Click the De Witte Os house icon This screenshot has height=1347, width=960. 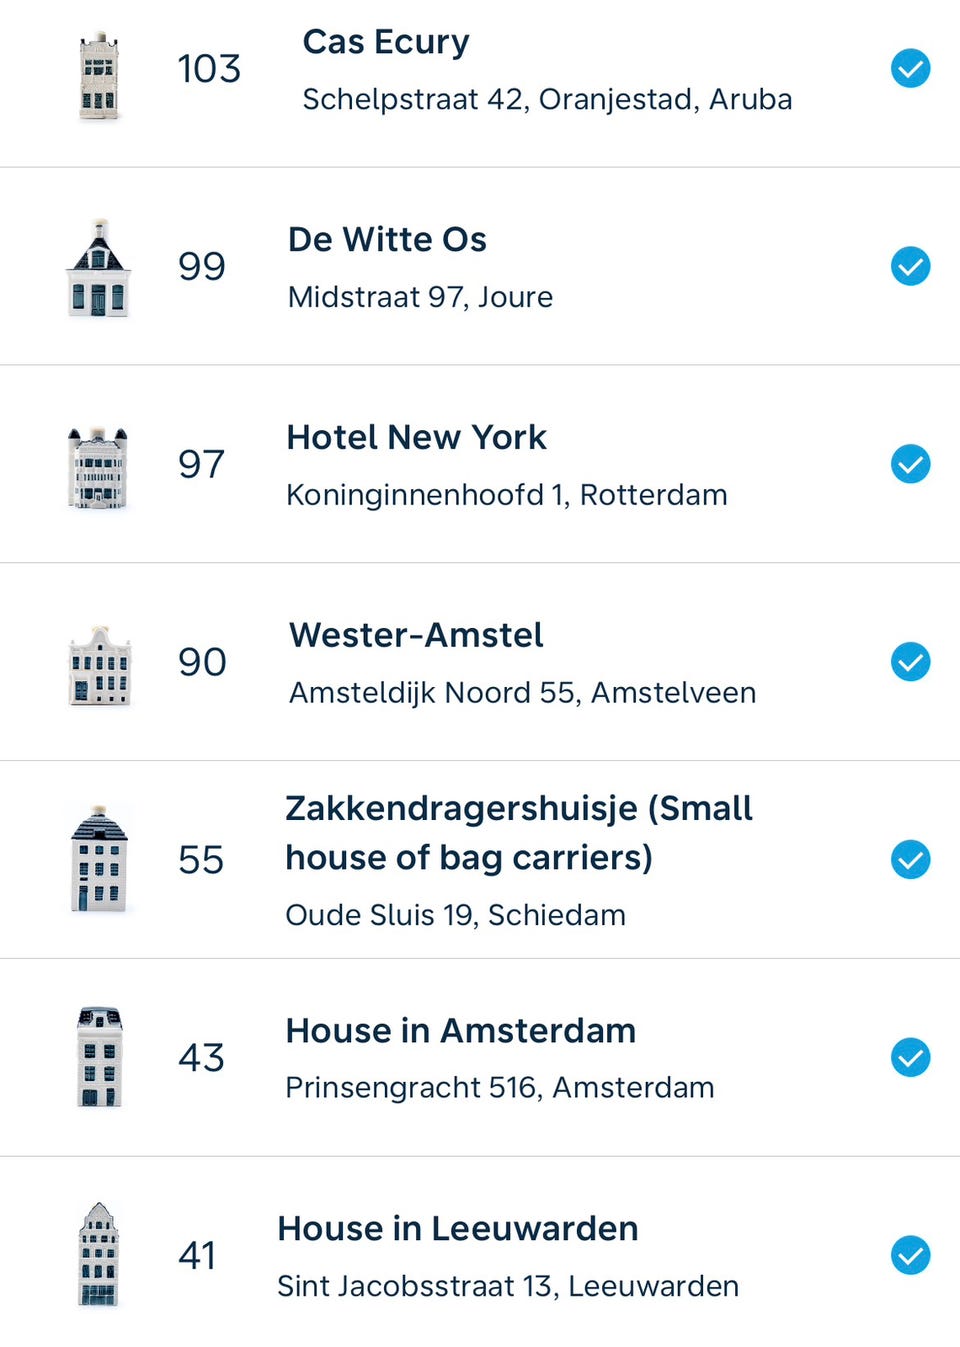tap(98, 268)
